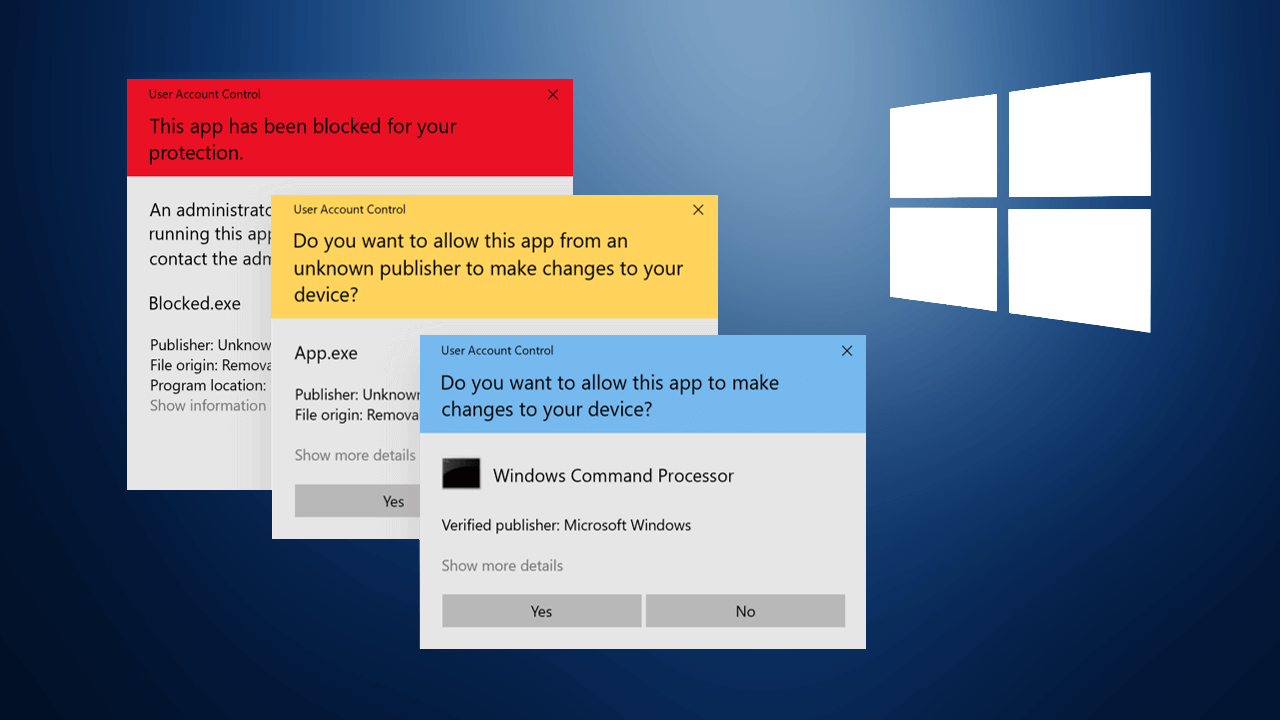Click Yes in the yellow App.exe dialog

(x=357, y=501)
